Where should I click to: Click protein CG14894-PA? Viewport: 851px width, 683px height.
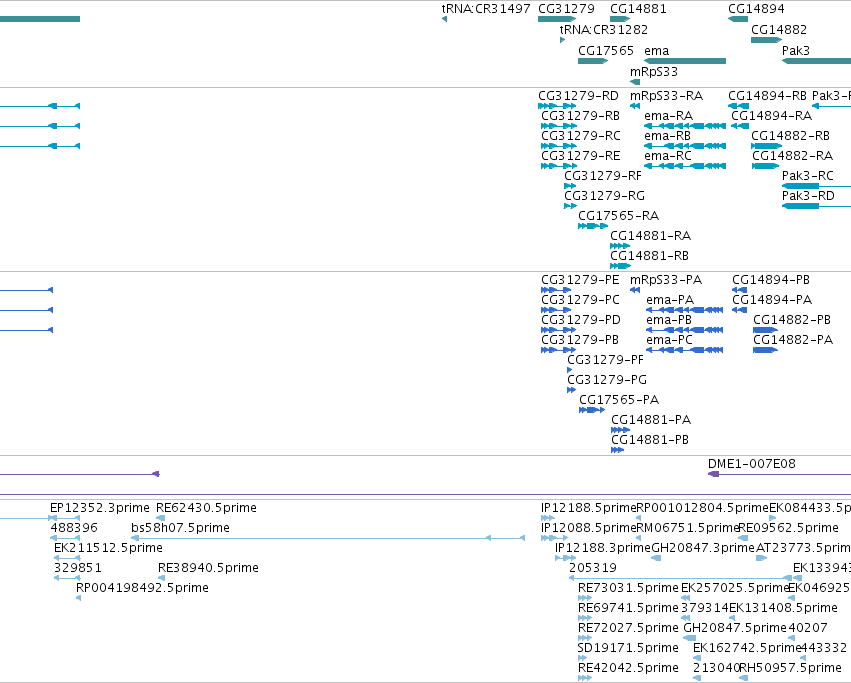click(x=772, y=300)
